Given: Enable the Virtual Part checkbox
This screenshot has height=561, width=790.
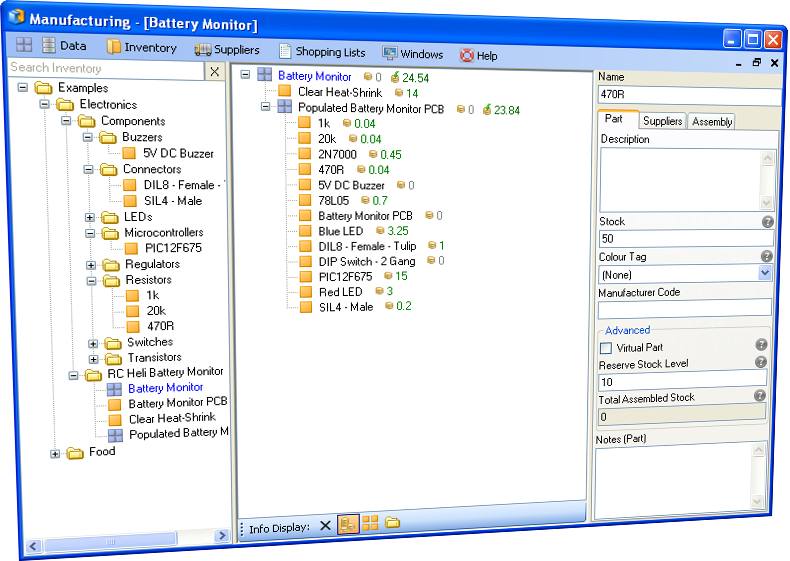Looking at the screenshot, I should click(606, 348).
